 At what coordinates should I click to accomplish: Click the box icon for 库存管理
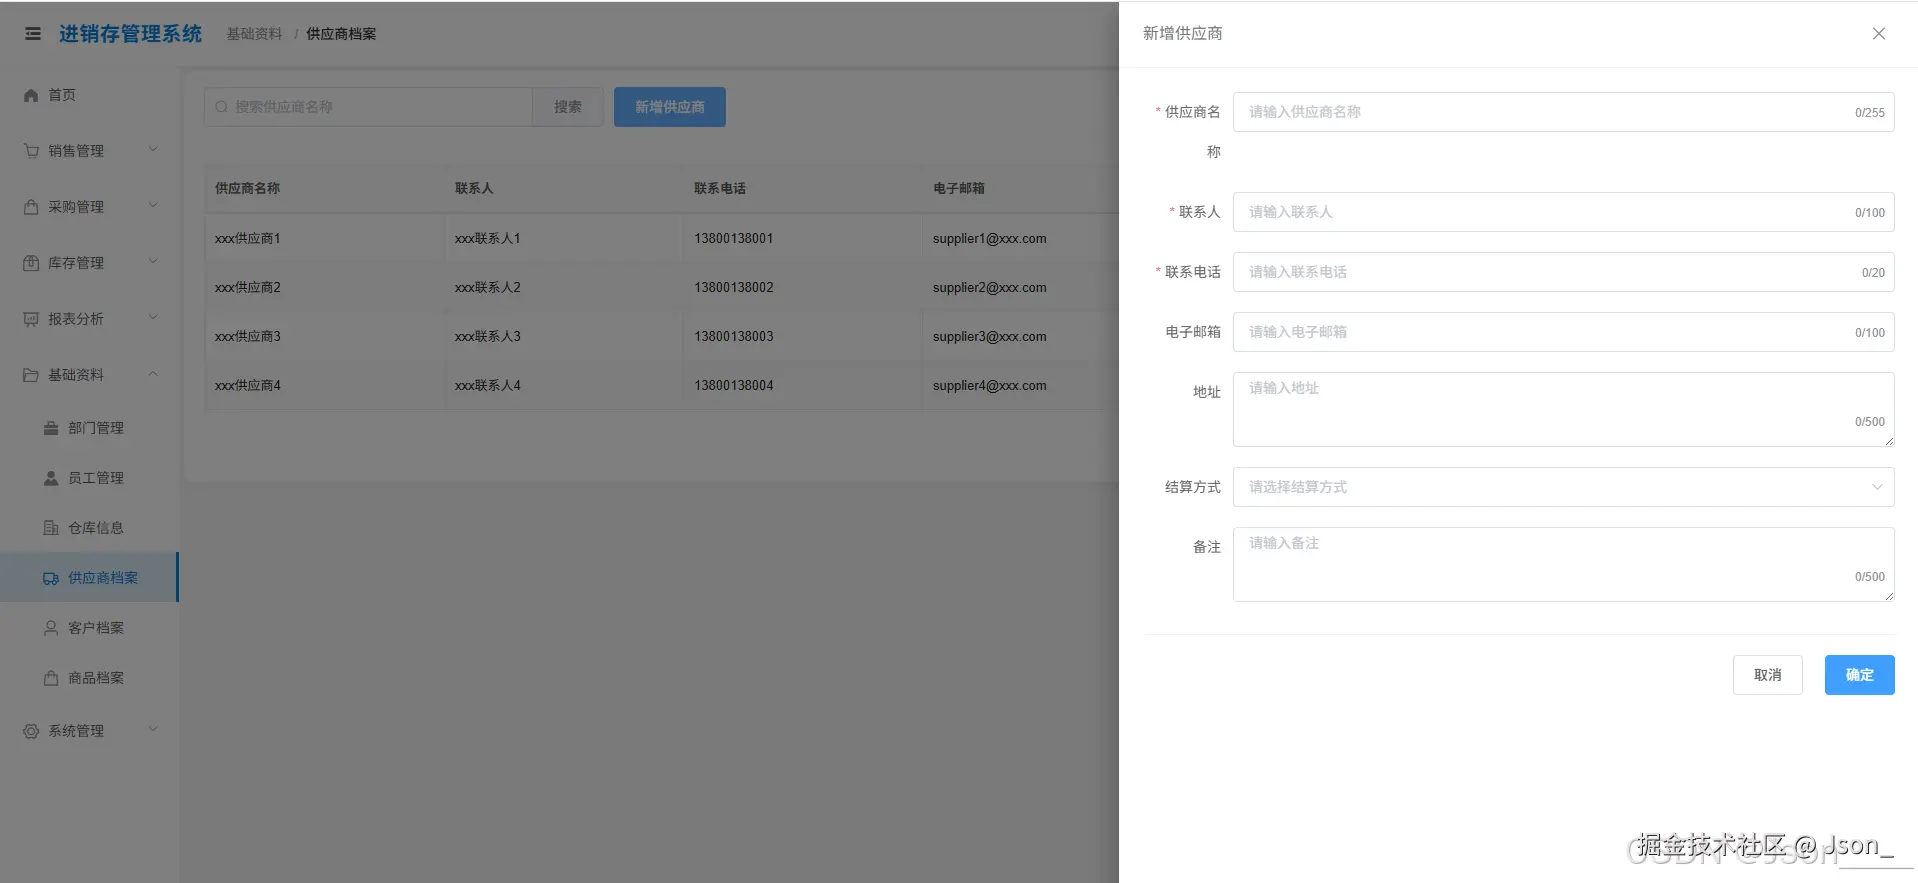click(x=31, y=263)
